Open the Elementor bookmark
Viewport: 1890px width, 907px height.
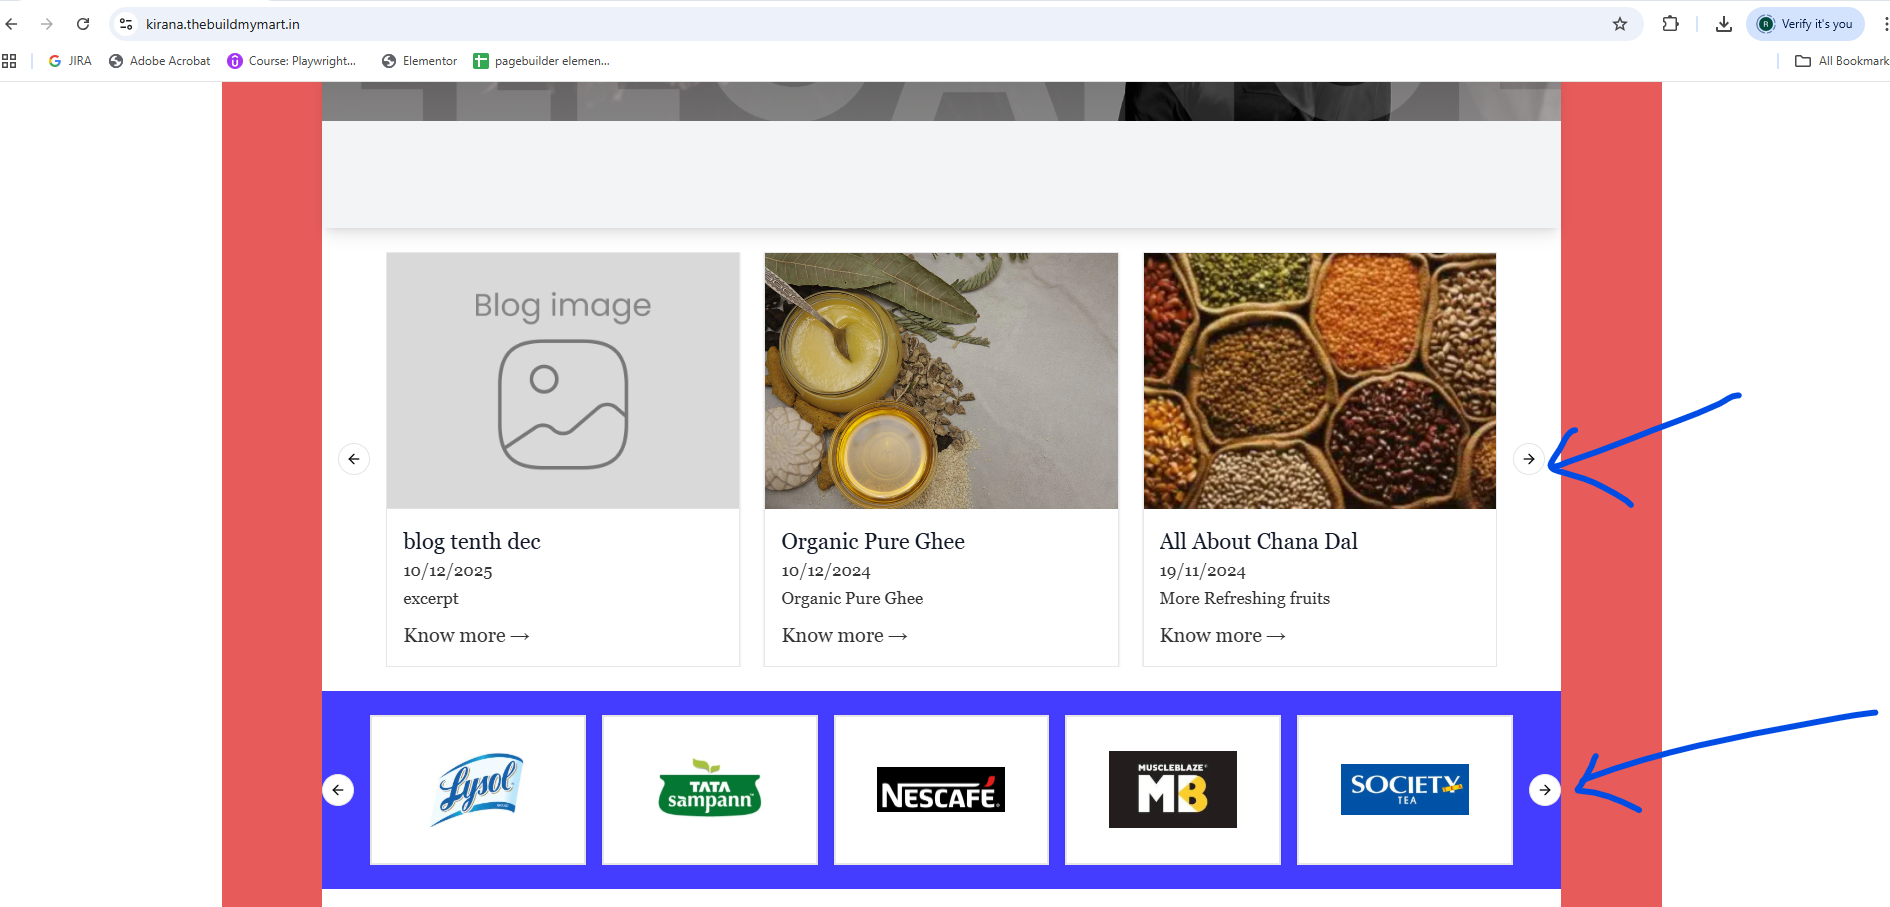click(420, 61)
